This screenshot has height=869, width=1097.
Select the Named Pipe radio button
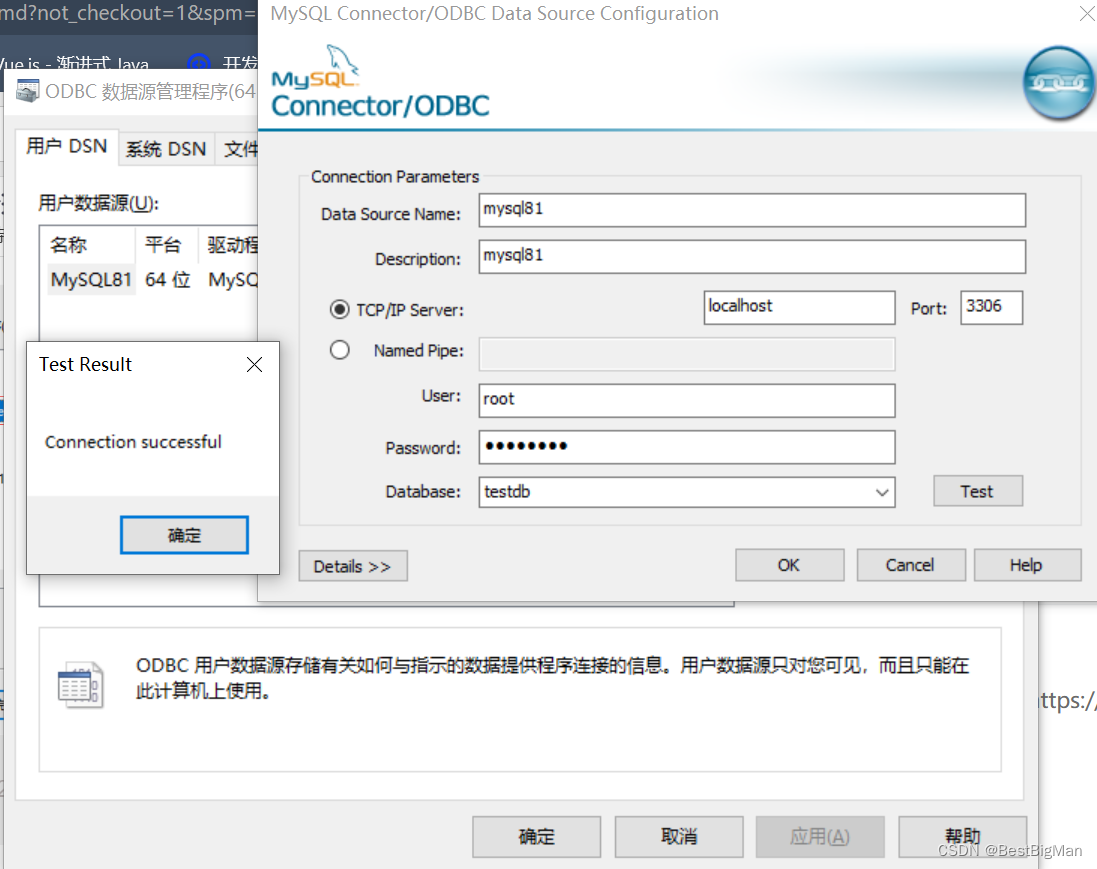click(340, 350)
